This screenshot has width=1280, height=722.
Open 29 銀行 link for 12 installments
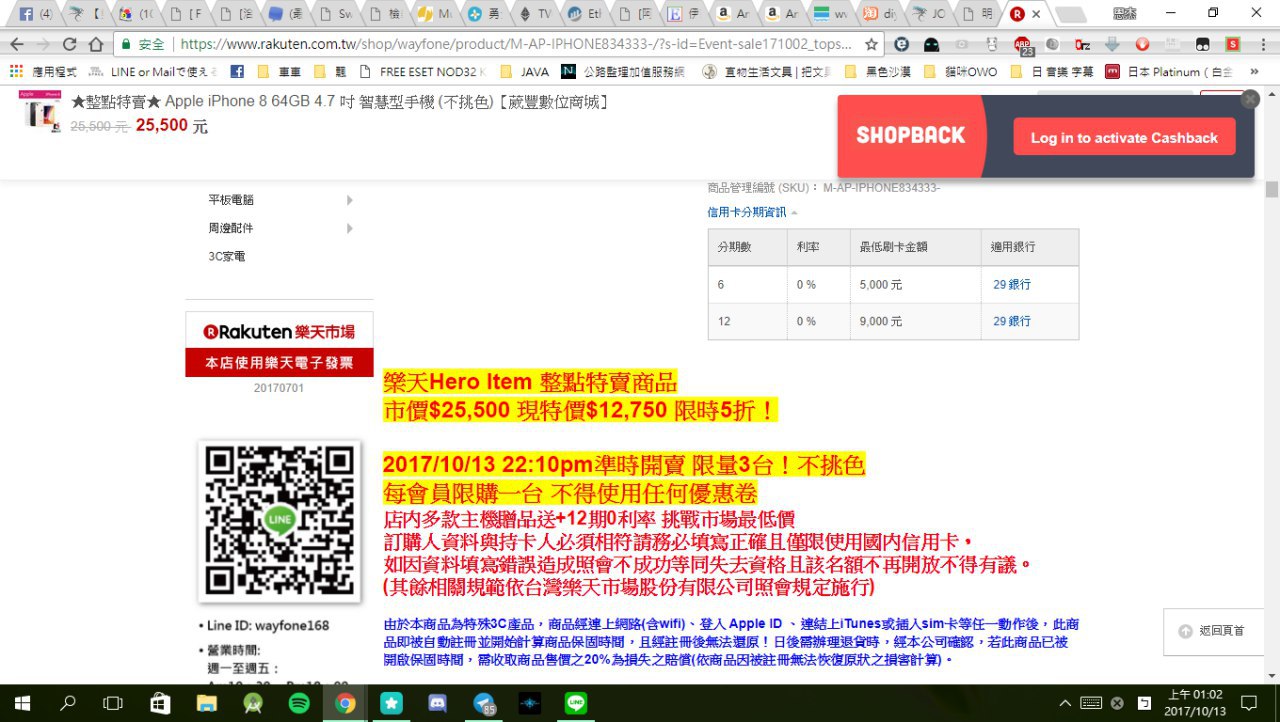point(1012,321)
